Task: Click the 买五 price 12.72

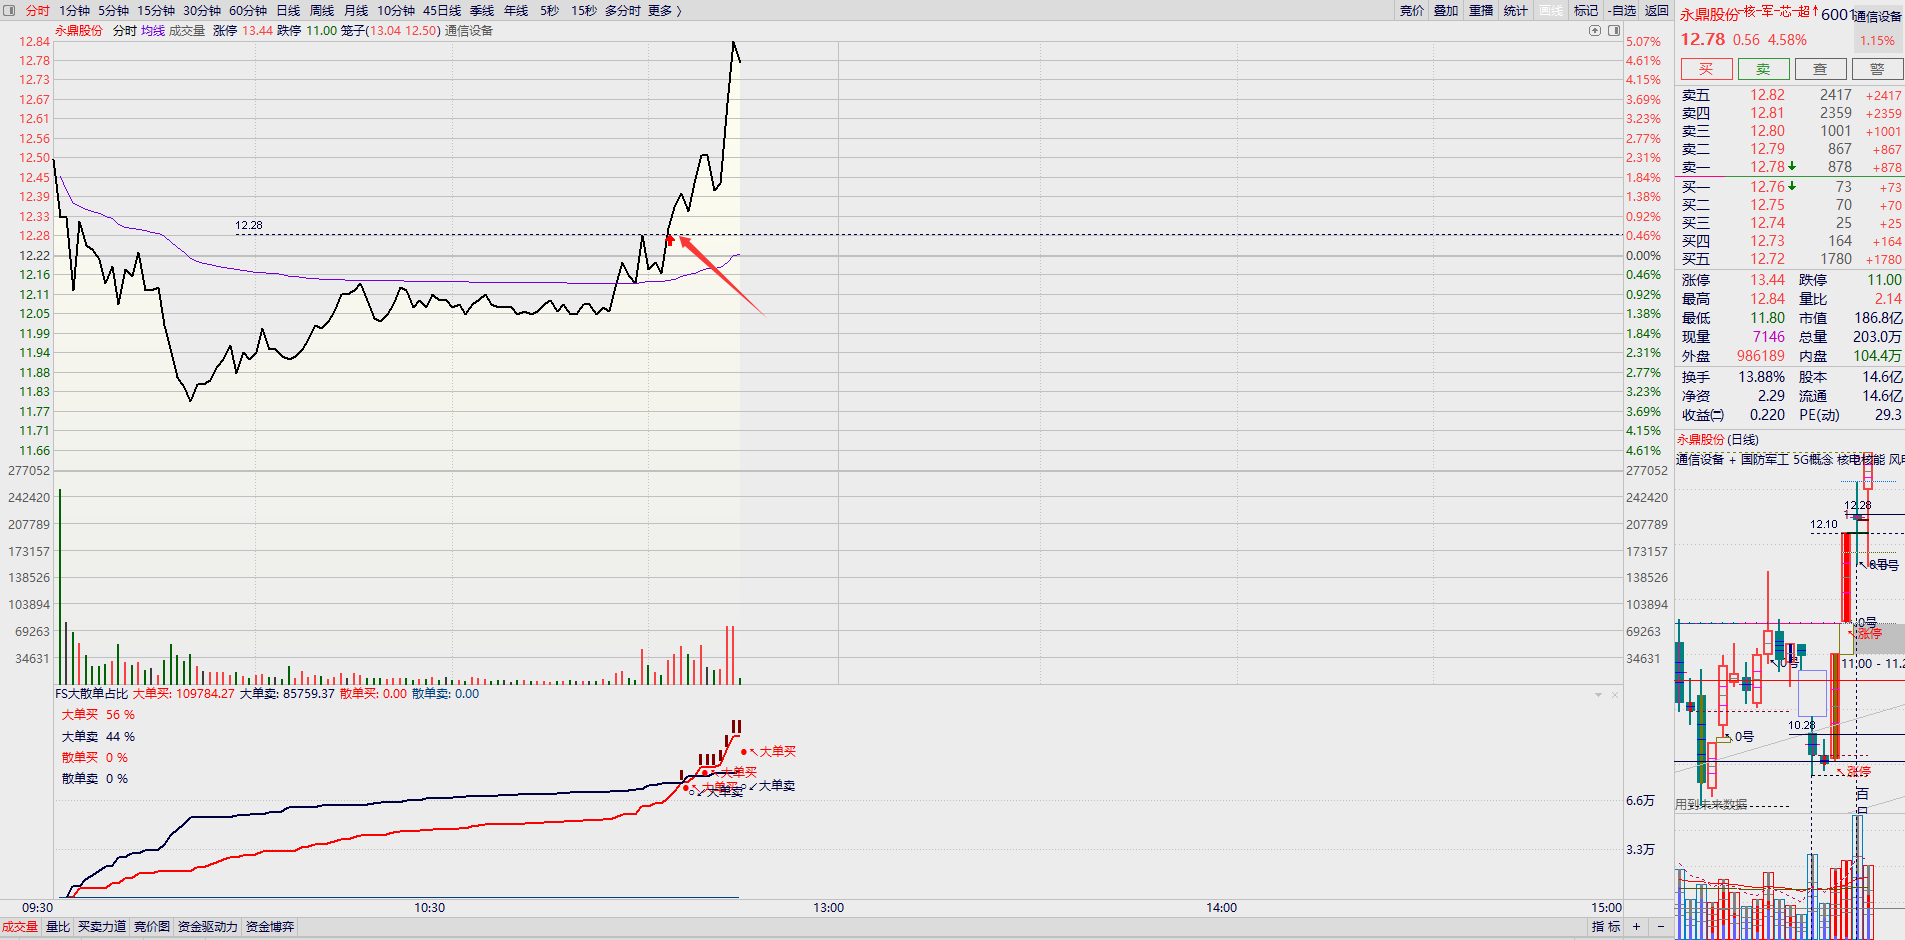Action: tap(1767, 259)
